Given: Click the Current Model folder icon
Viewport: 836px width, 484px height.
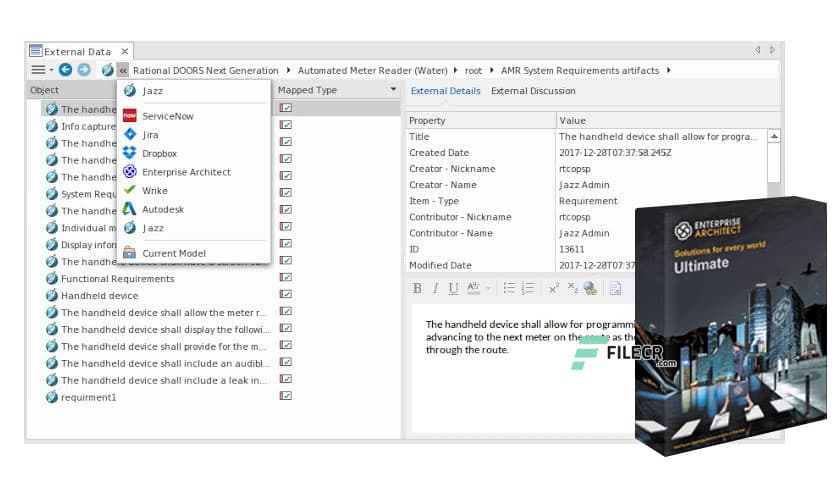Looking at the screenshot, I should click(130, 253).
